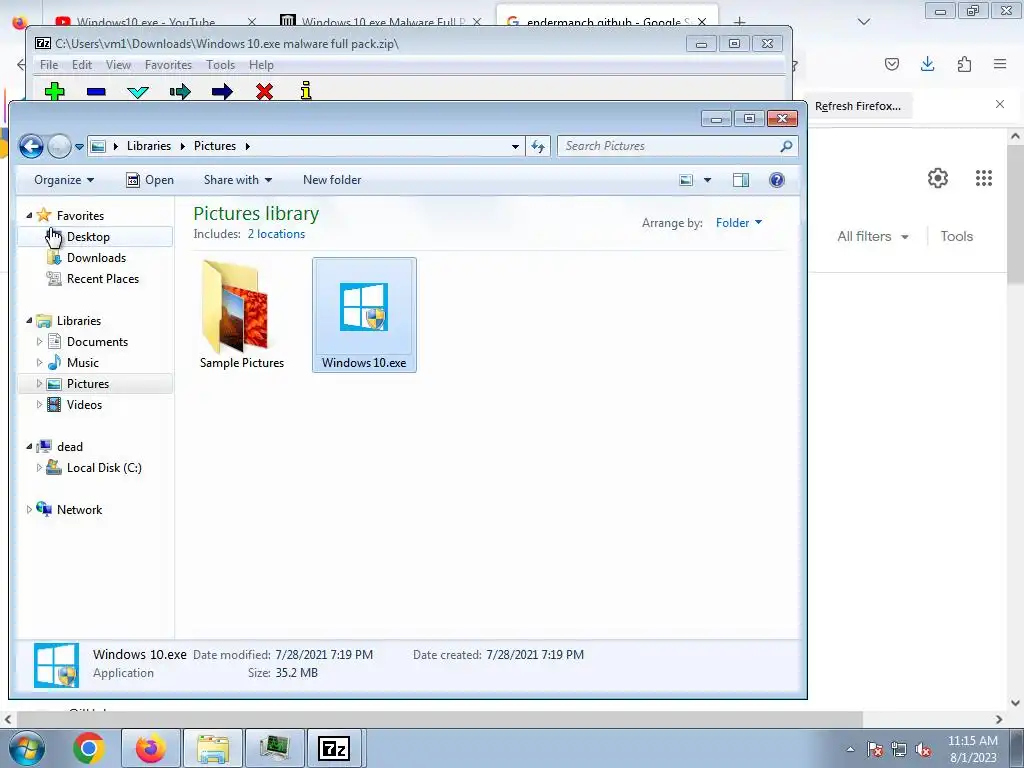Viewport: 1024px width, 768px height.
Task: Open Arrange by Folder dropdown
Action: pos(739,223)
